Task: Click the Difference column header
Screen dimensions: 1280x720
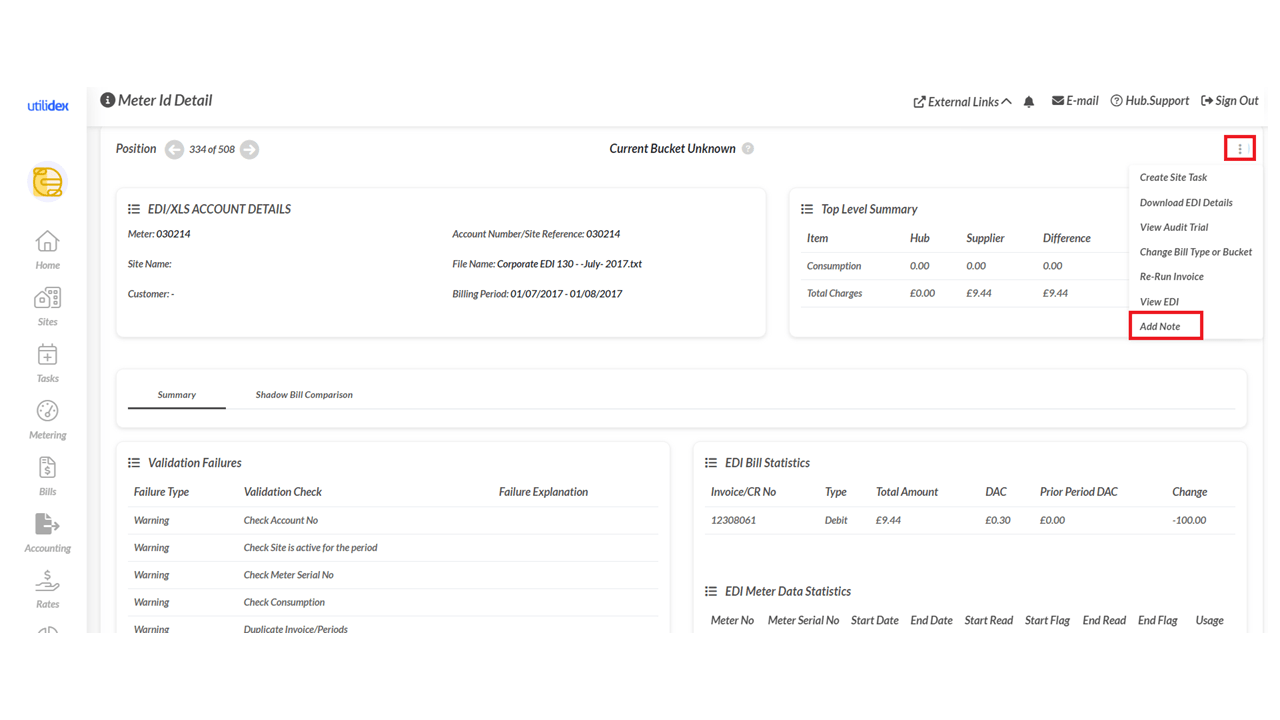Action: (x=1066, y=238)
